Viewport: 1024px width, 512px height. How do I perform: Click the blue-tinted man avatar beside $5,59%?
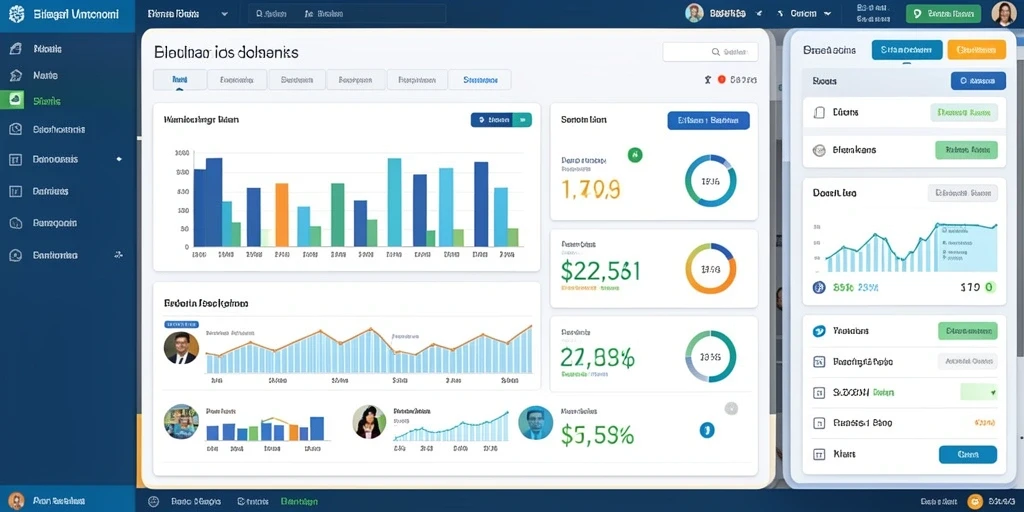coord(536,423)
